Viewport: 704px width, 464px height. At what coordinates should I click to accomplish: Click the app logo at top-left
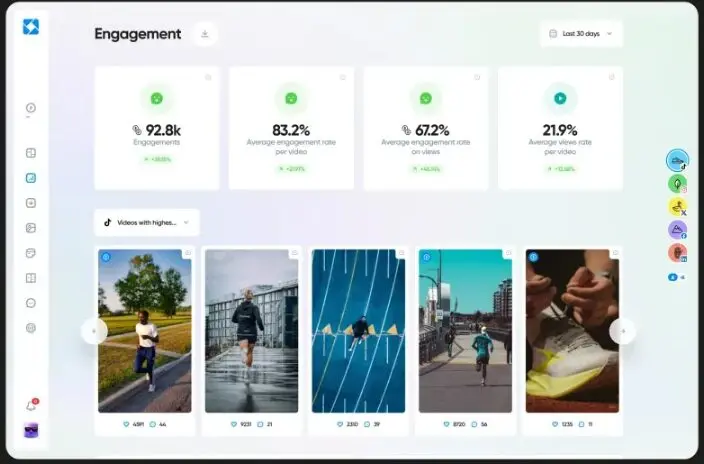pos(31,27)
